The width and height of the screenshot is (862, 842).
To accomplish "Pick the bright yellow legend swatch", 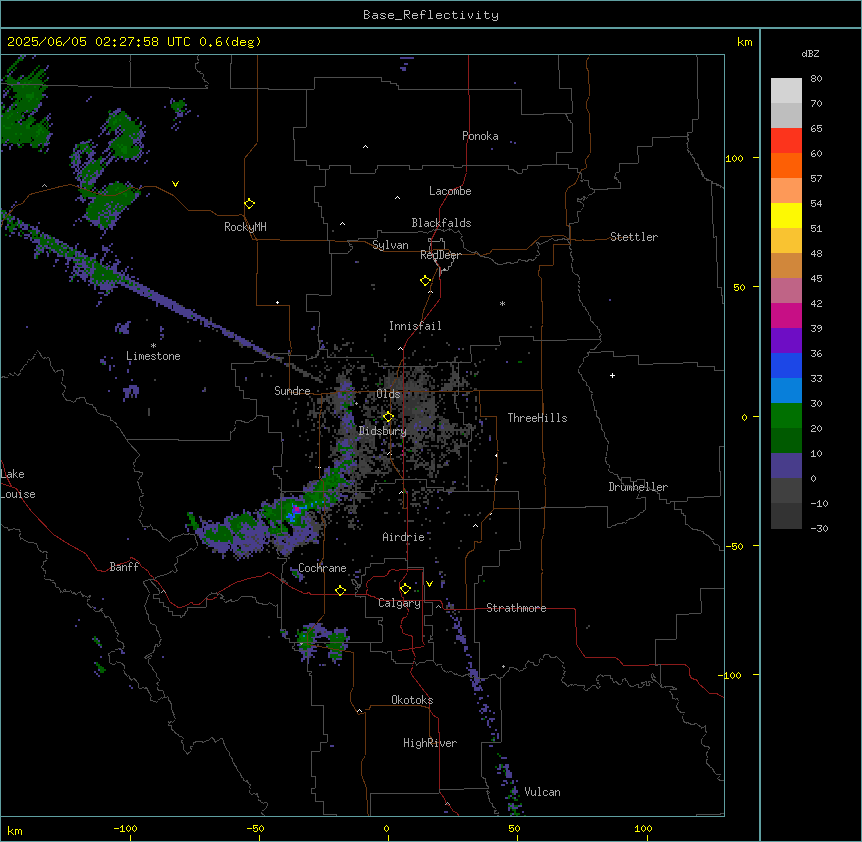I will 786,215.
